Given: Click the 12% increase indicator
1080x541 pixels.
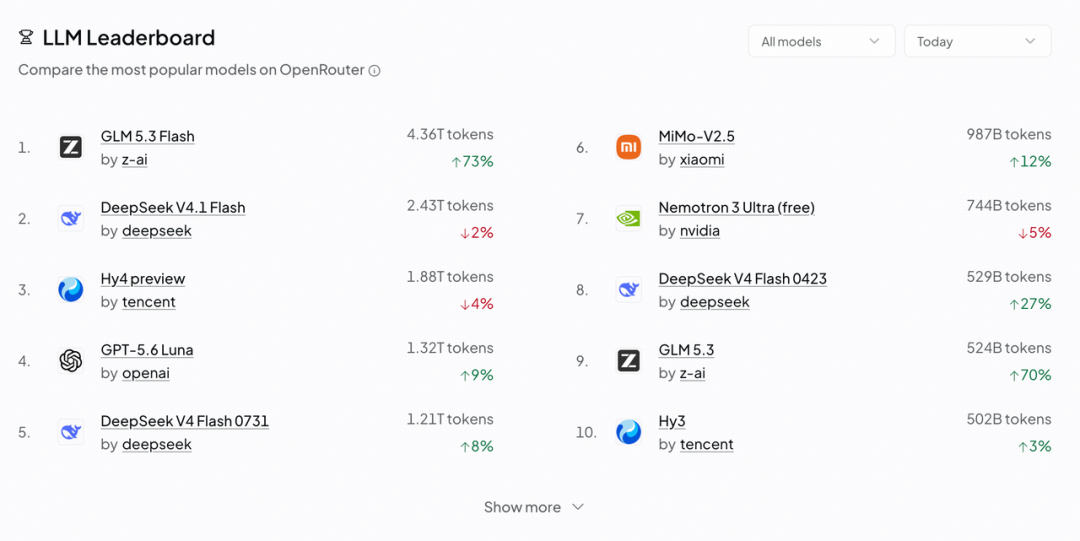Looking at the screenshot, I should [1030, 161].
